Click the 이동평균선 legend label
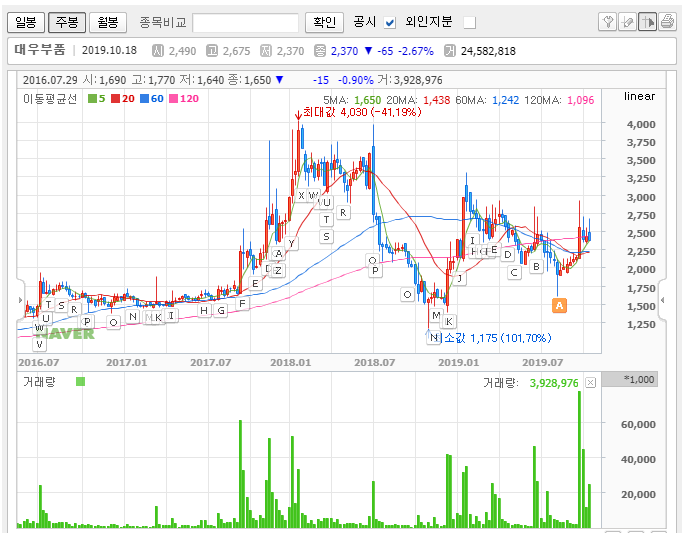685x533 pixels. 50,99
